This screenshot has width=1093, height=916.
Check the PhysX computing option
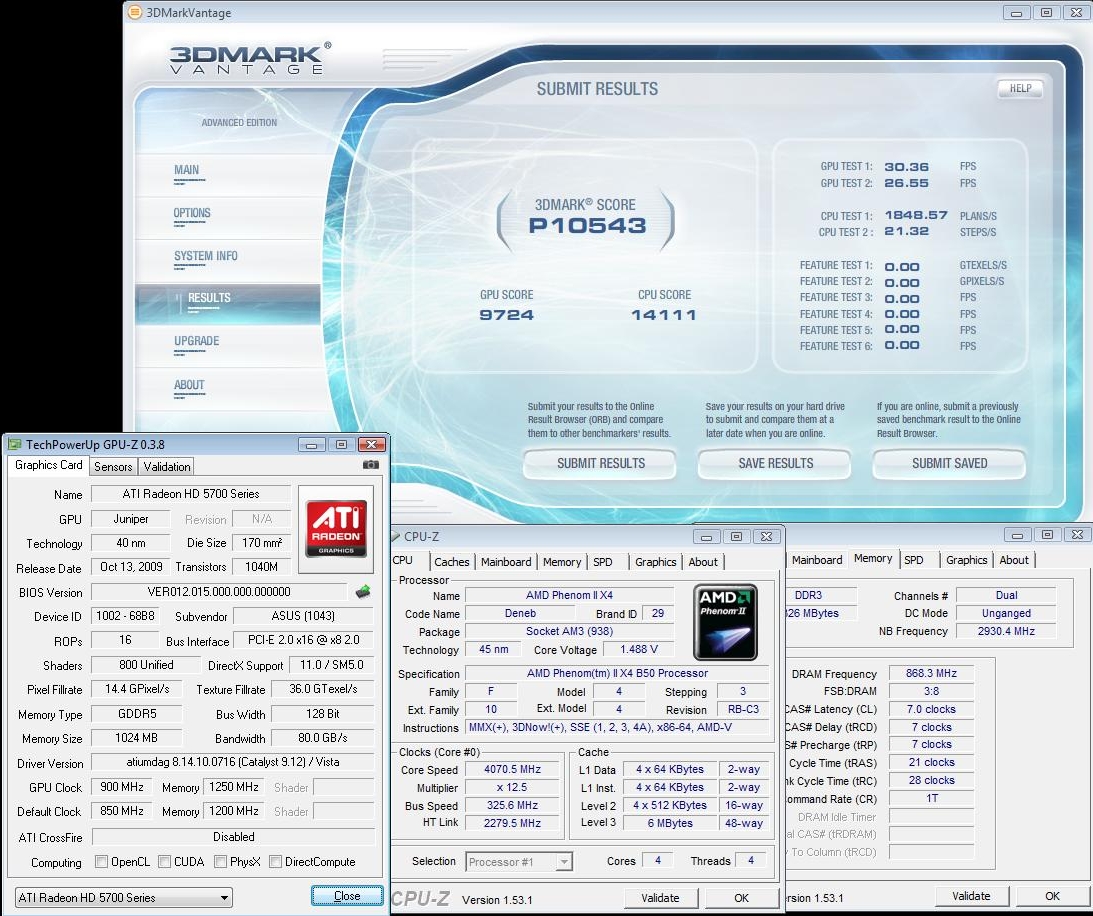click(219, 862)
